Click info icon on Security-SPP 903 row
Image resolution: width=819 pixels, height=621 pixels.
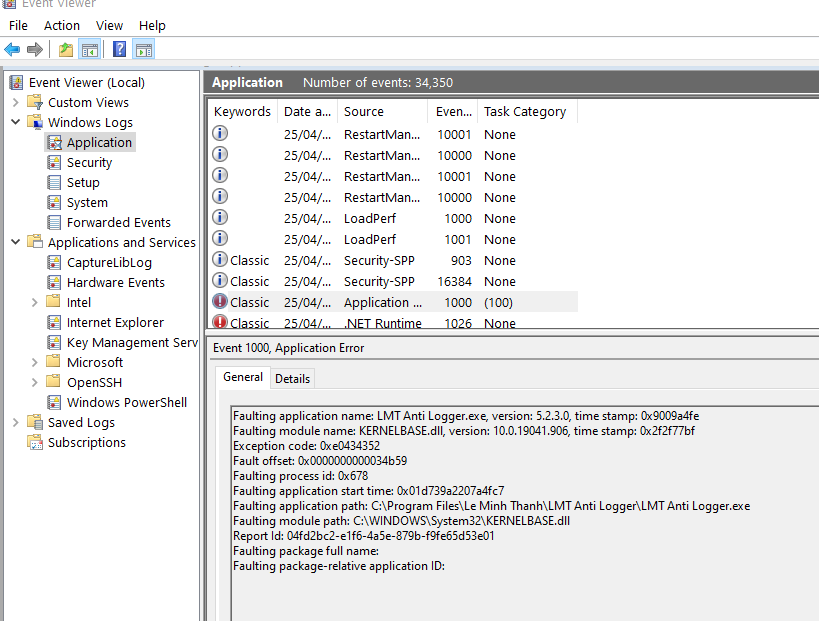(x=220, y=259)
